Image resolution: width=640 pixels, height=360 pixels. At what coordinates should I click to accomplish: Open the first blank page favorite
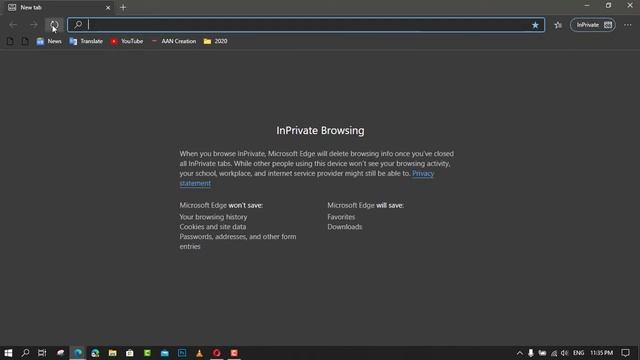(10, 41)
